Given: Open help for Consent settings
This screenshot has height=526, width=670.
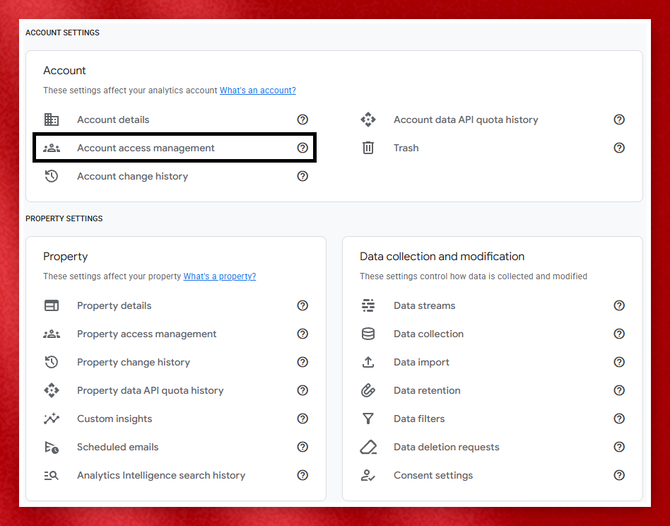Looking at the screenshot, I should 619,475.
